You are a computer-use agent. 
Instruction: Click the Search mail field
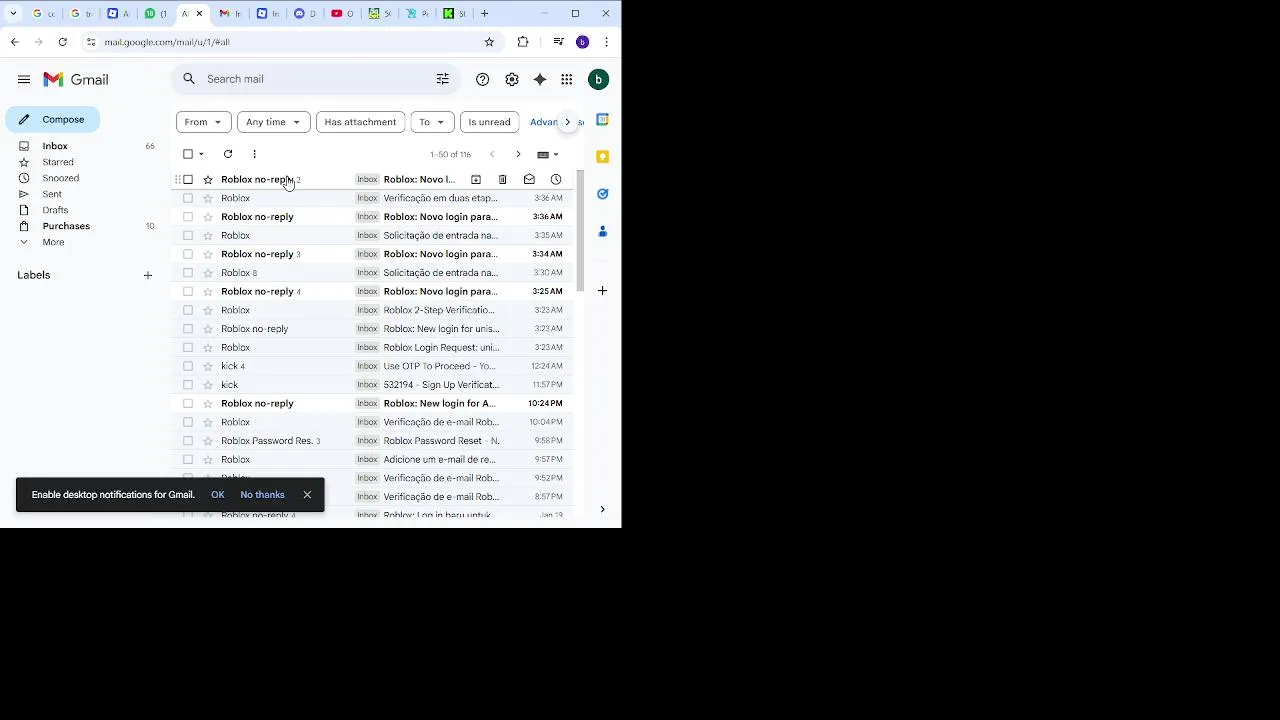315,79
